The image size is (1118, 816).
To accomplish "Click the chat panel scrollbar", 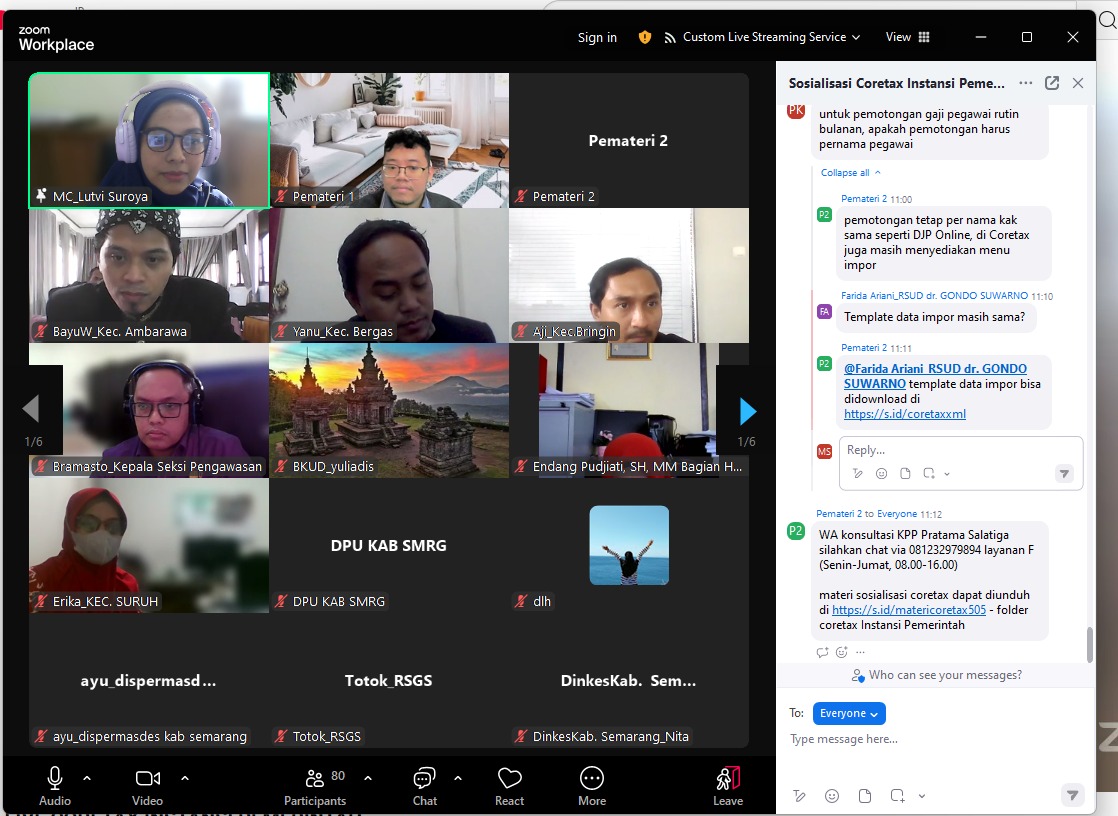I will (x=1089, y=643).
